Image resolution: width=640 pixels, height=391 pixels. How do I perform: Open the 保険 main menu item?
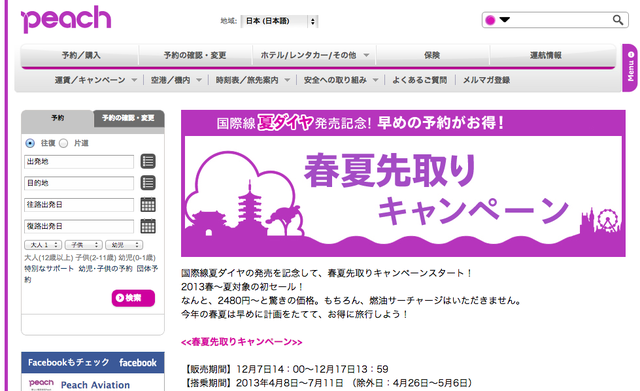[x=432, y=55]
